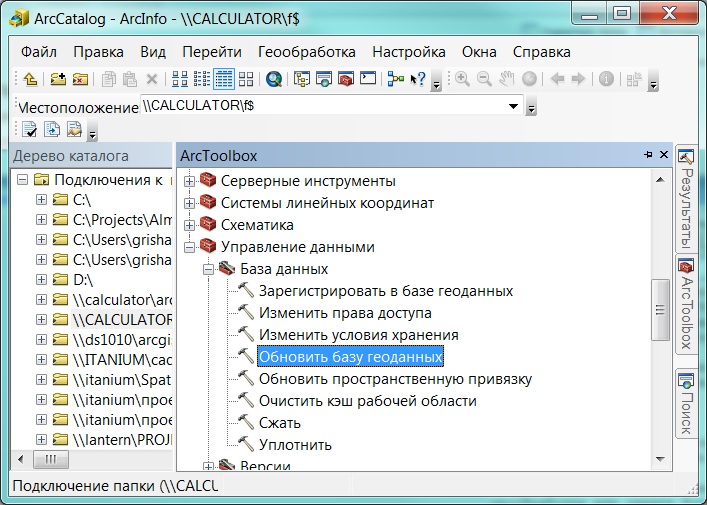Switch to the Large Icons view
The width and height of the screenshot is (707, 505).
pyautogui.click(x=179, y=79)
